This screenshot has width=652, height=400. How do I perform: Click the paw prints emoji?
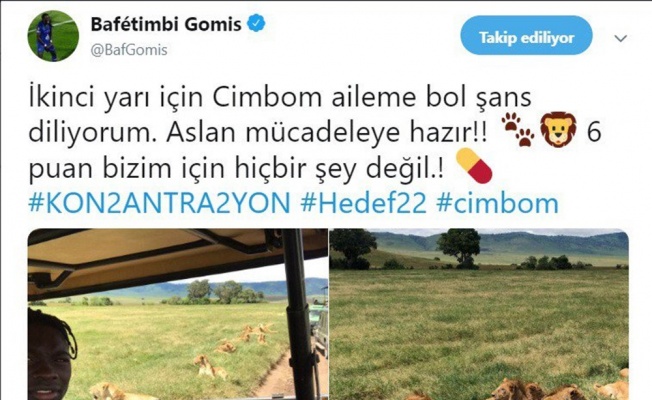[x=518, y=130]
